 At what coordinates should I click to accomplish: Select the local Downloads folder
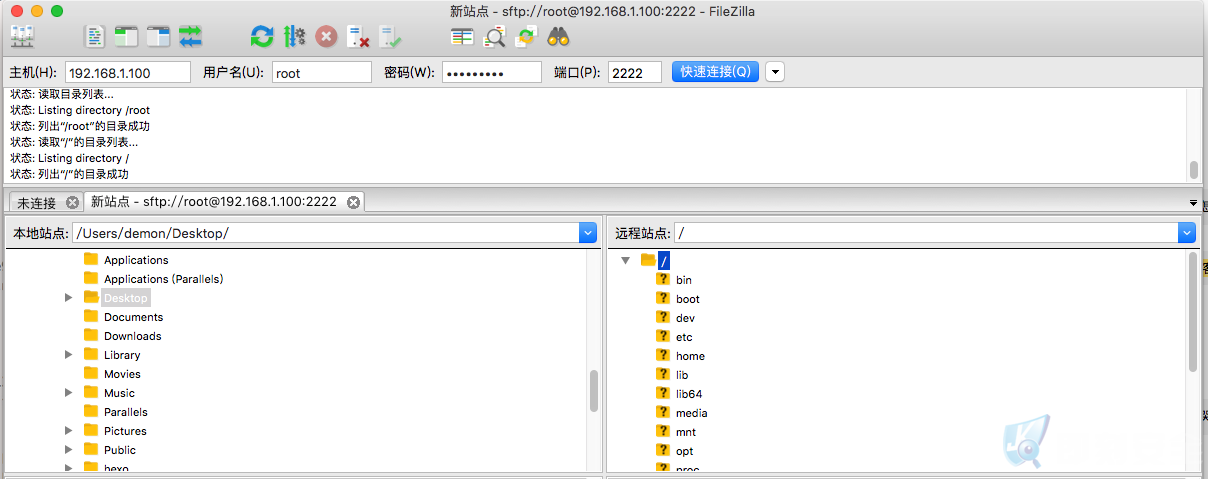point(132,336)
